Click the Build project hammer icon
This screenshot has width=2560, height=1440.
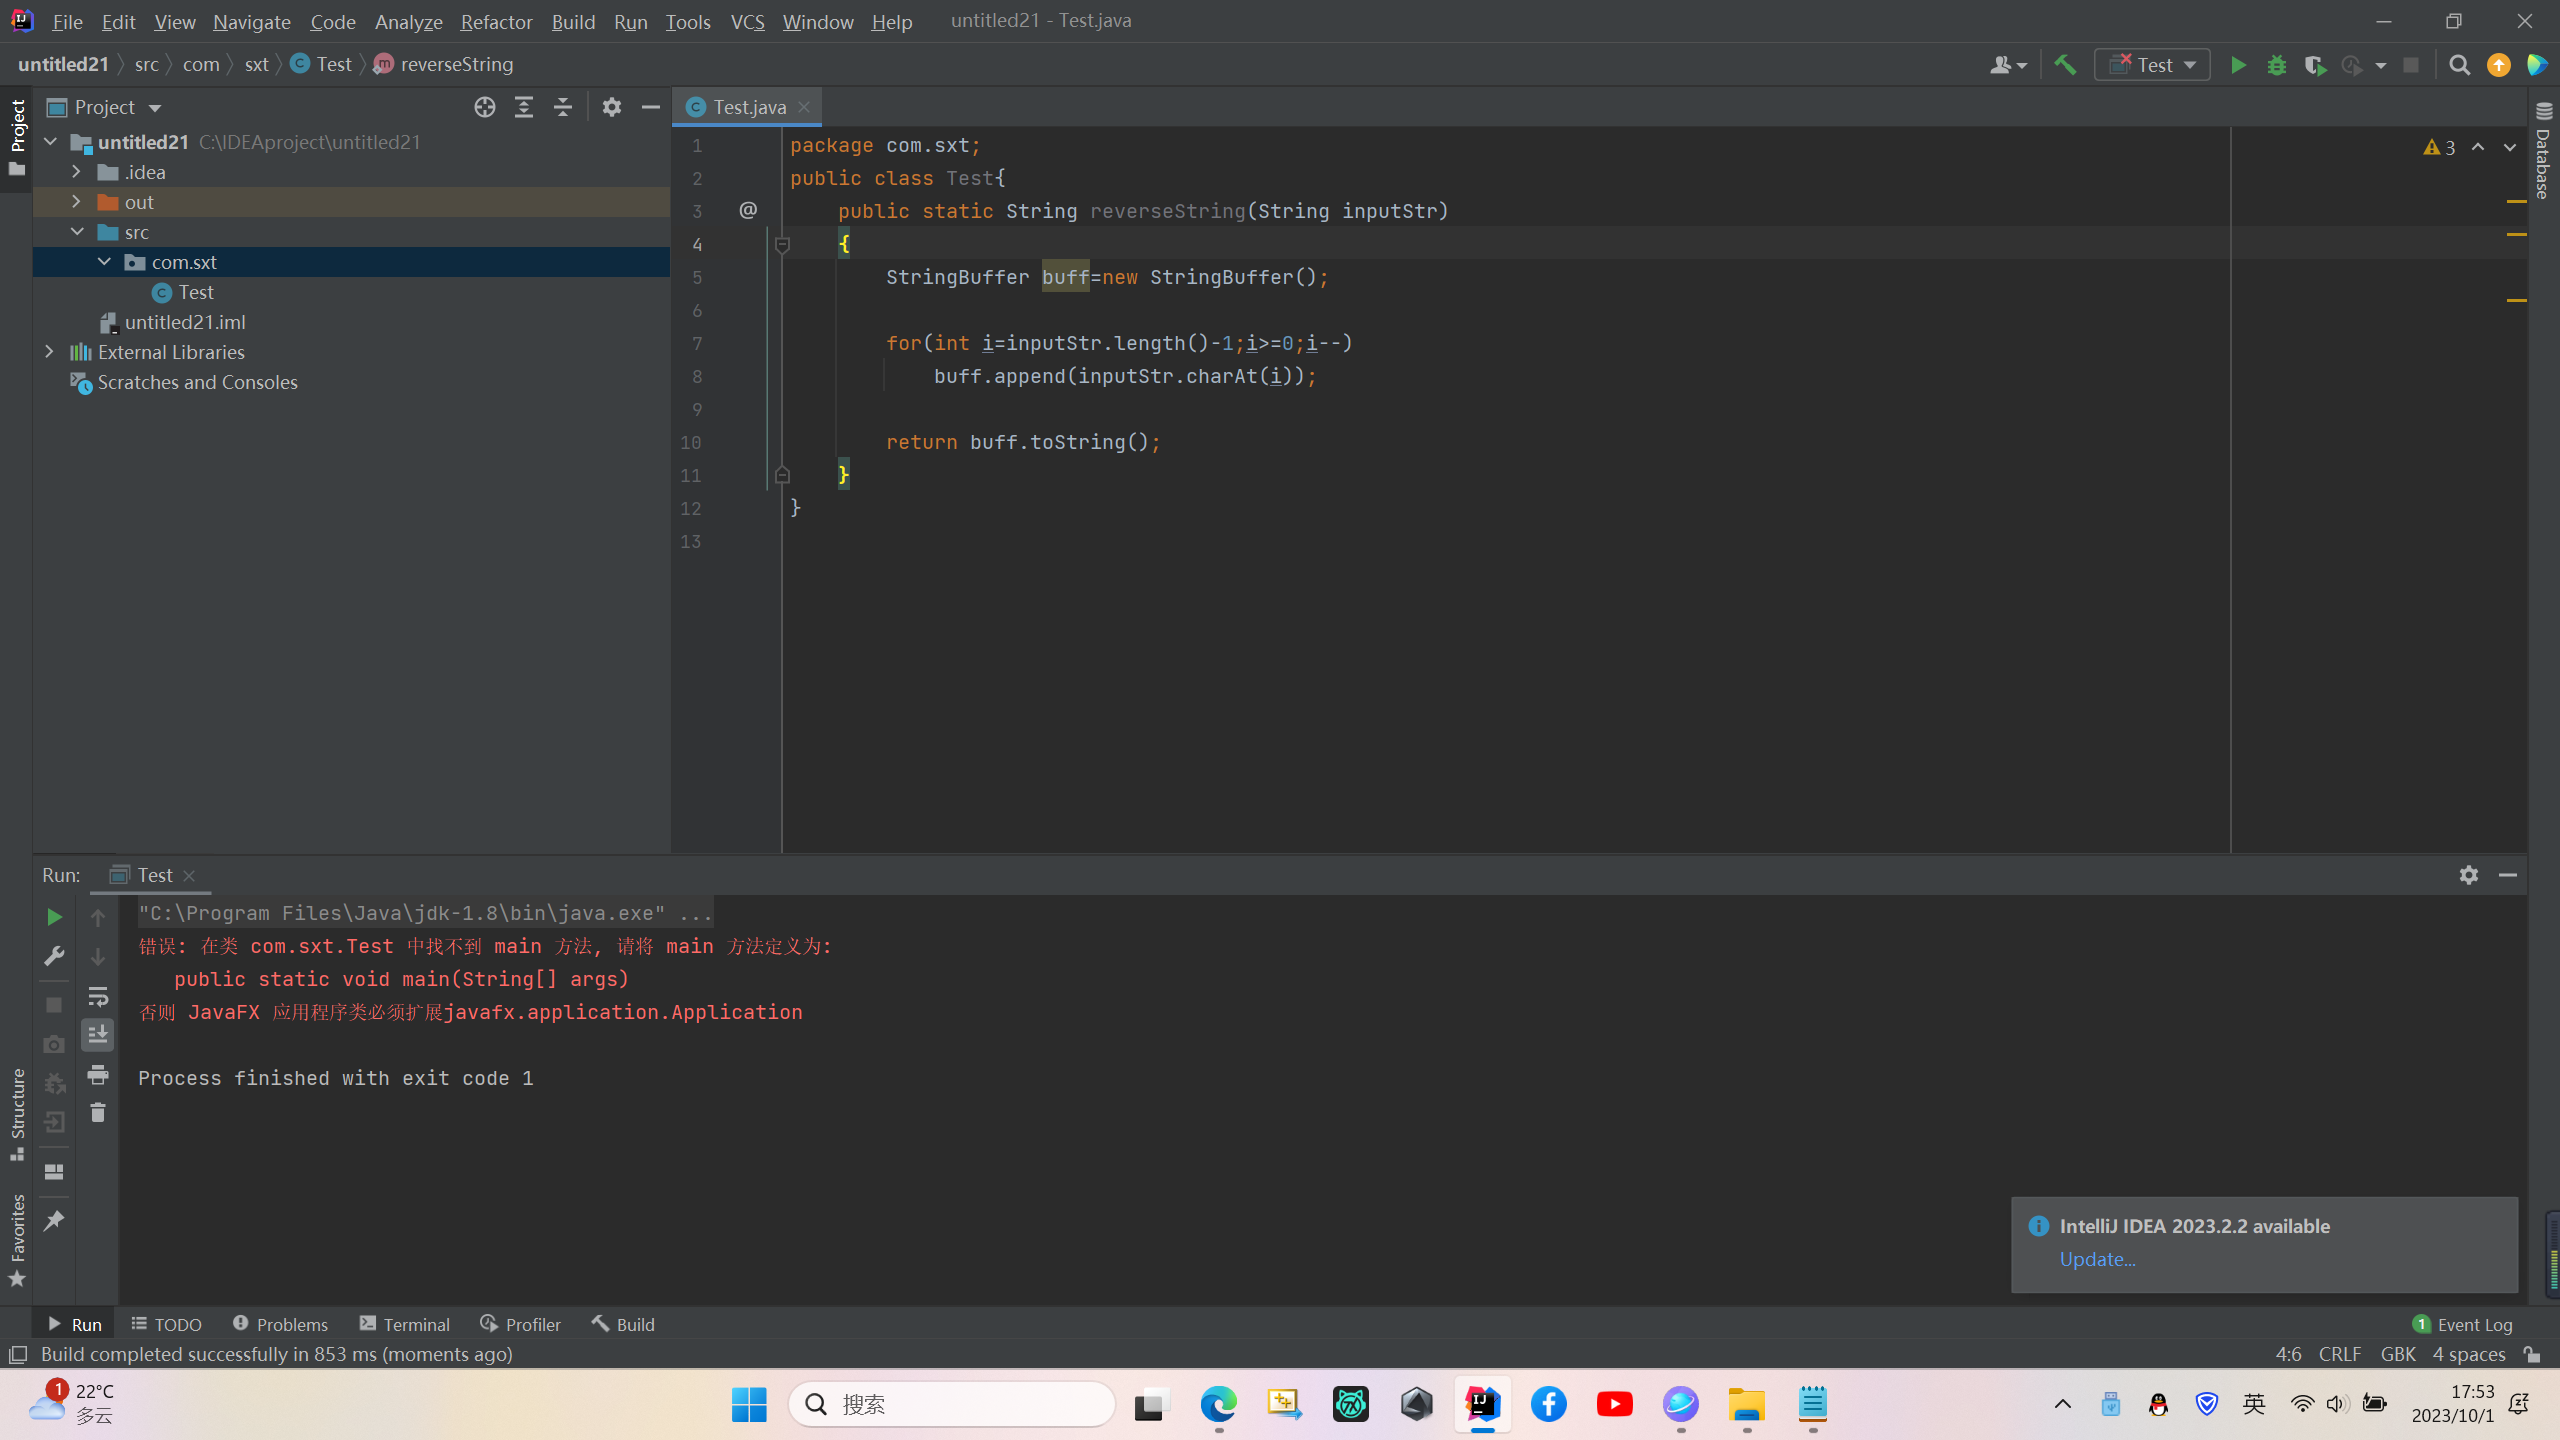pyautogui.click(x=2065, y=65)
